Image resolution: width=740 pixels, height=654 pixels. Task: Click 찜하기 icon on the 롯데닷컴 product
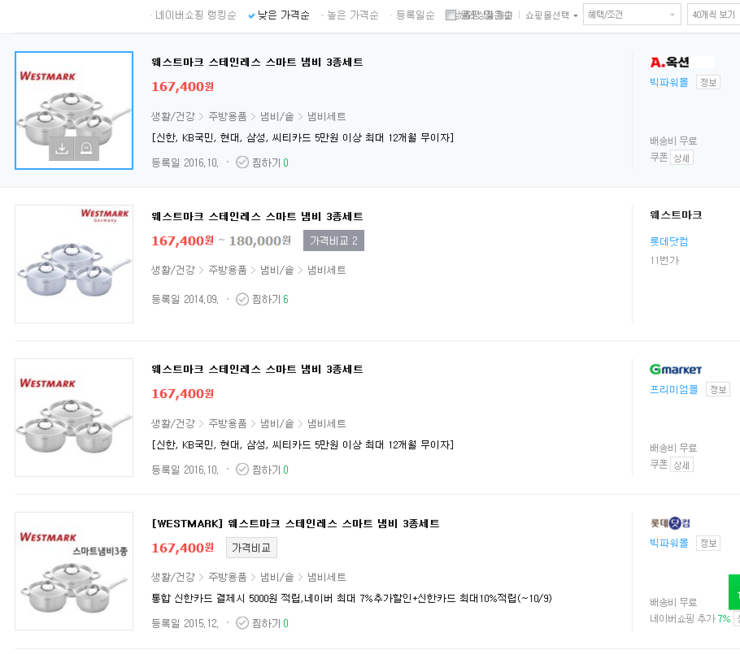click(242, 623)
